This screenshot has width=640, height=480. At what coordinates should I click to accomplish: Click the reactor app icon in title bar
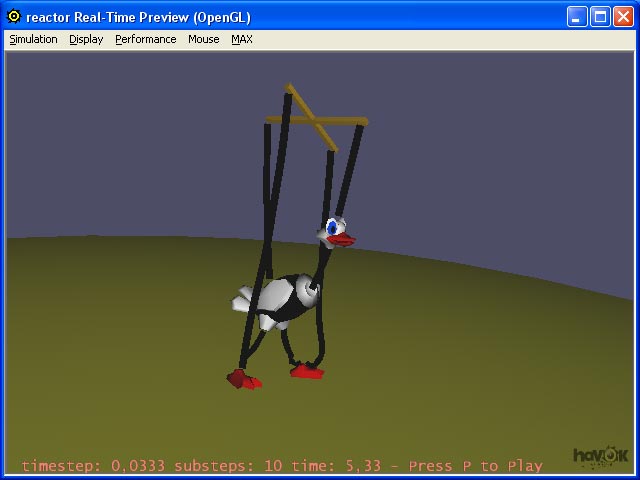coord(14,16)
